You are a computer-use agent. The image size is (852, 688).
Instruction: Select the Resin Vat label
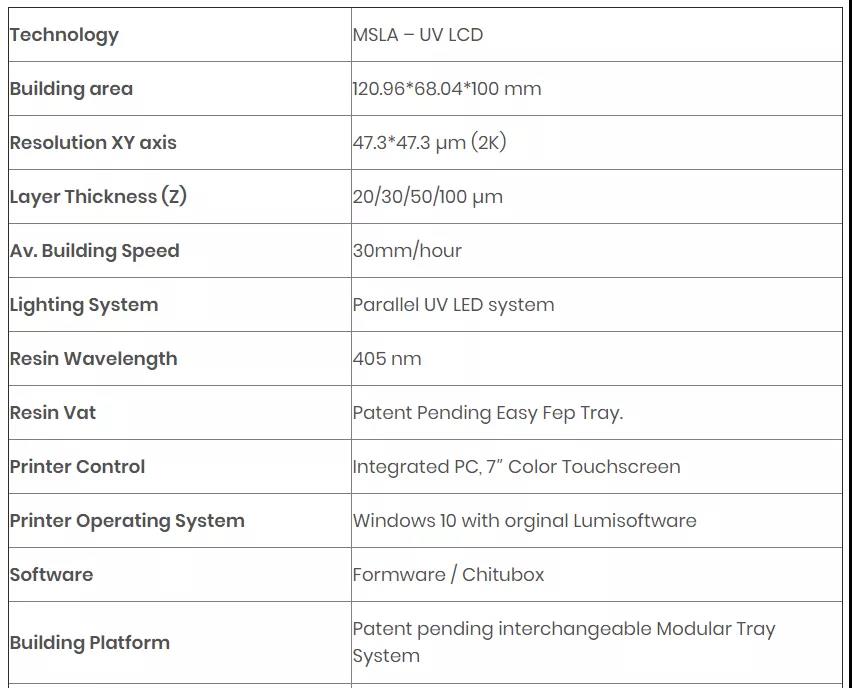(x=53, y=413)
